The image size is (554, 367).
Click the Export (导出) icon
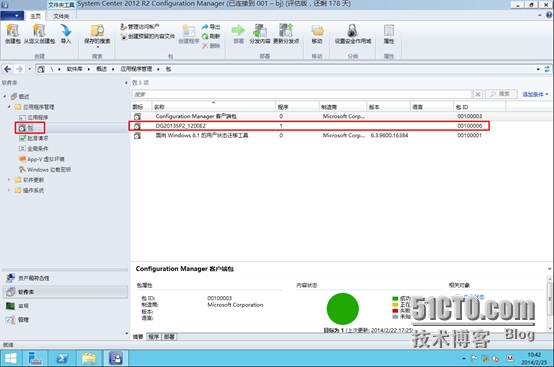[211, 26]
